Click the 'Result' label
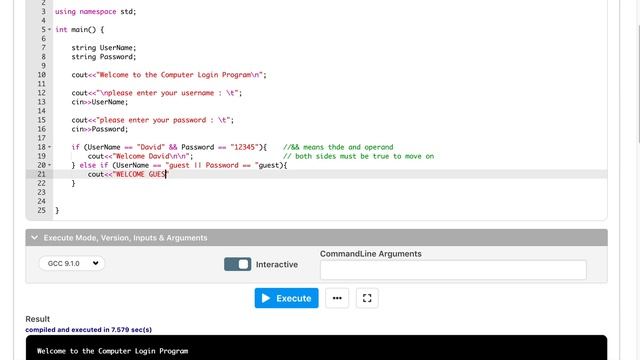Image resolution: width=640 pixels, height=360 pixels. pos(38,319)
